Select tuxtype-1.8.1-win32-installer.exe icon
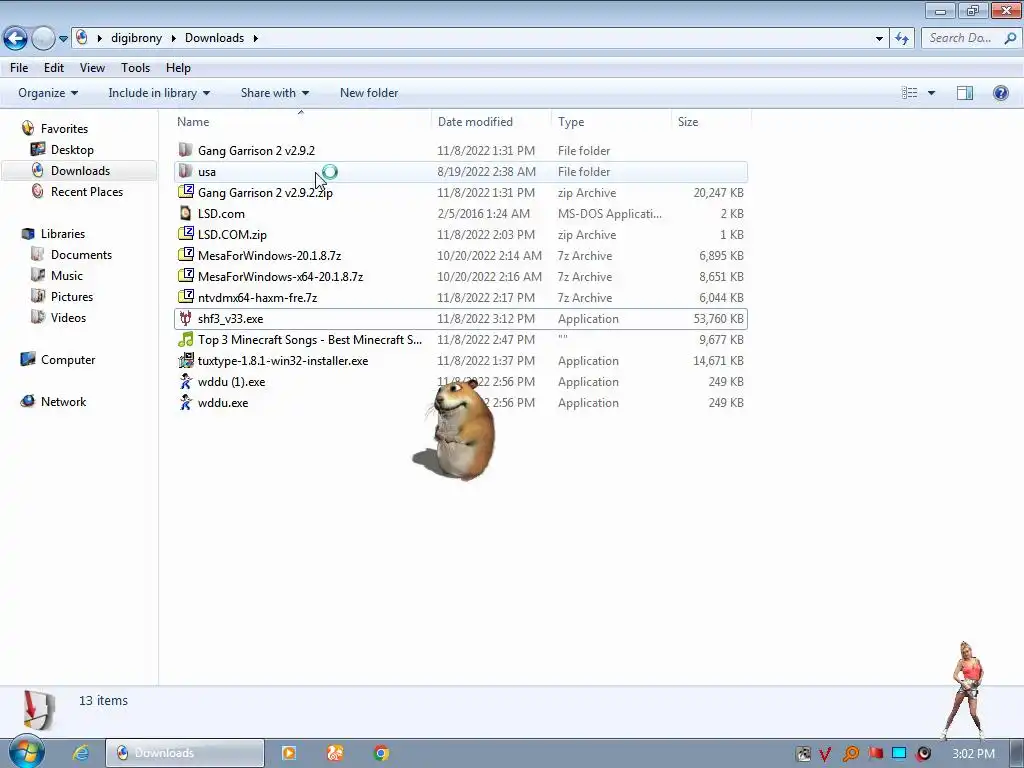The width and height of the screenshot is (1024, 768). (186, 360)
